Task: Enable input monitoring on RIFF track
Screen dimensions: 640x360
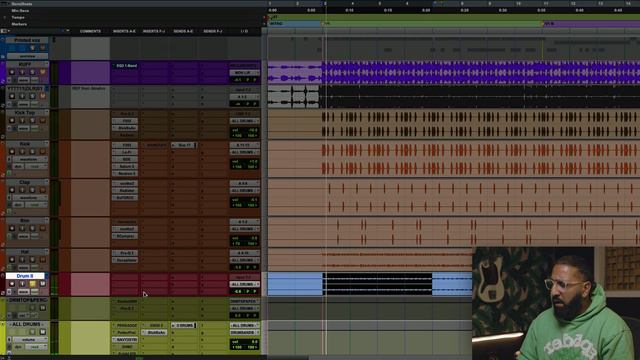Action: 22,72
